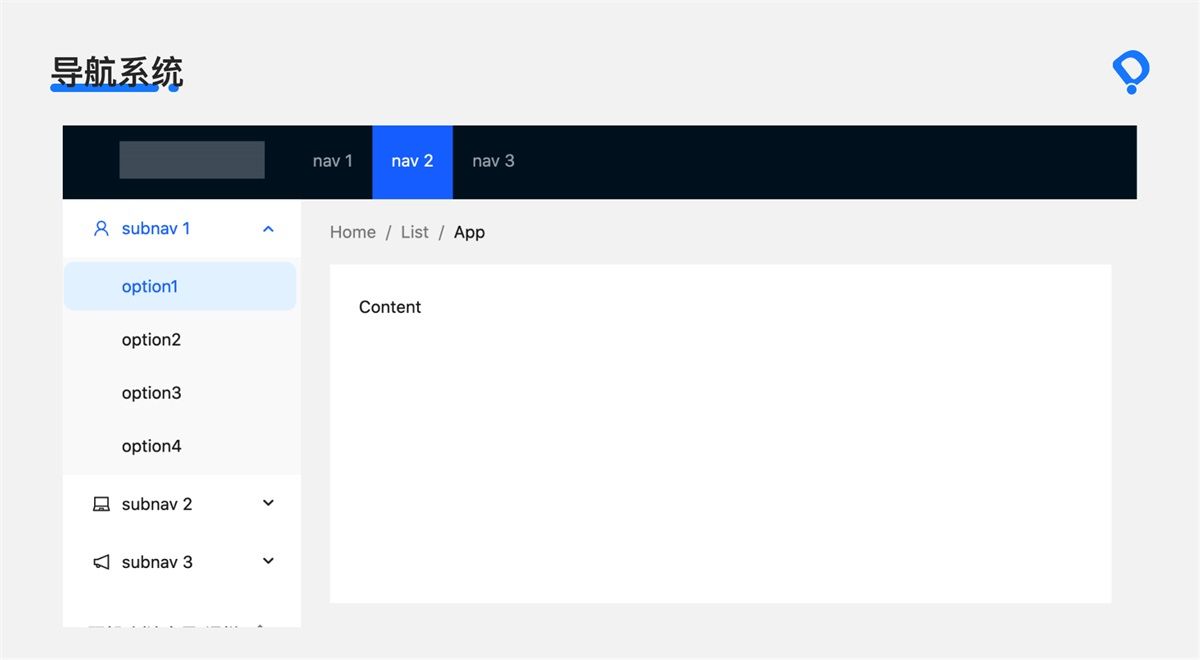
Task: Expand subnav 3 with down chevron
Action: point(268,561)
